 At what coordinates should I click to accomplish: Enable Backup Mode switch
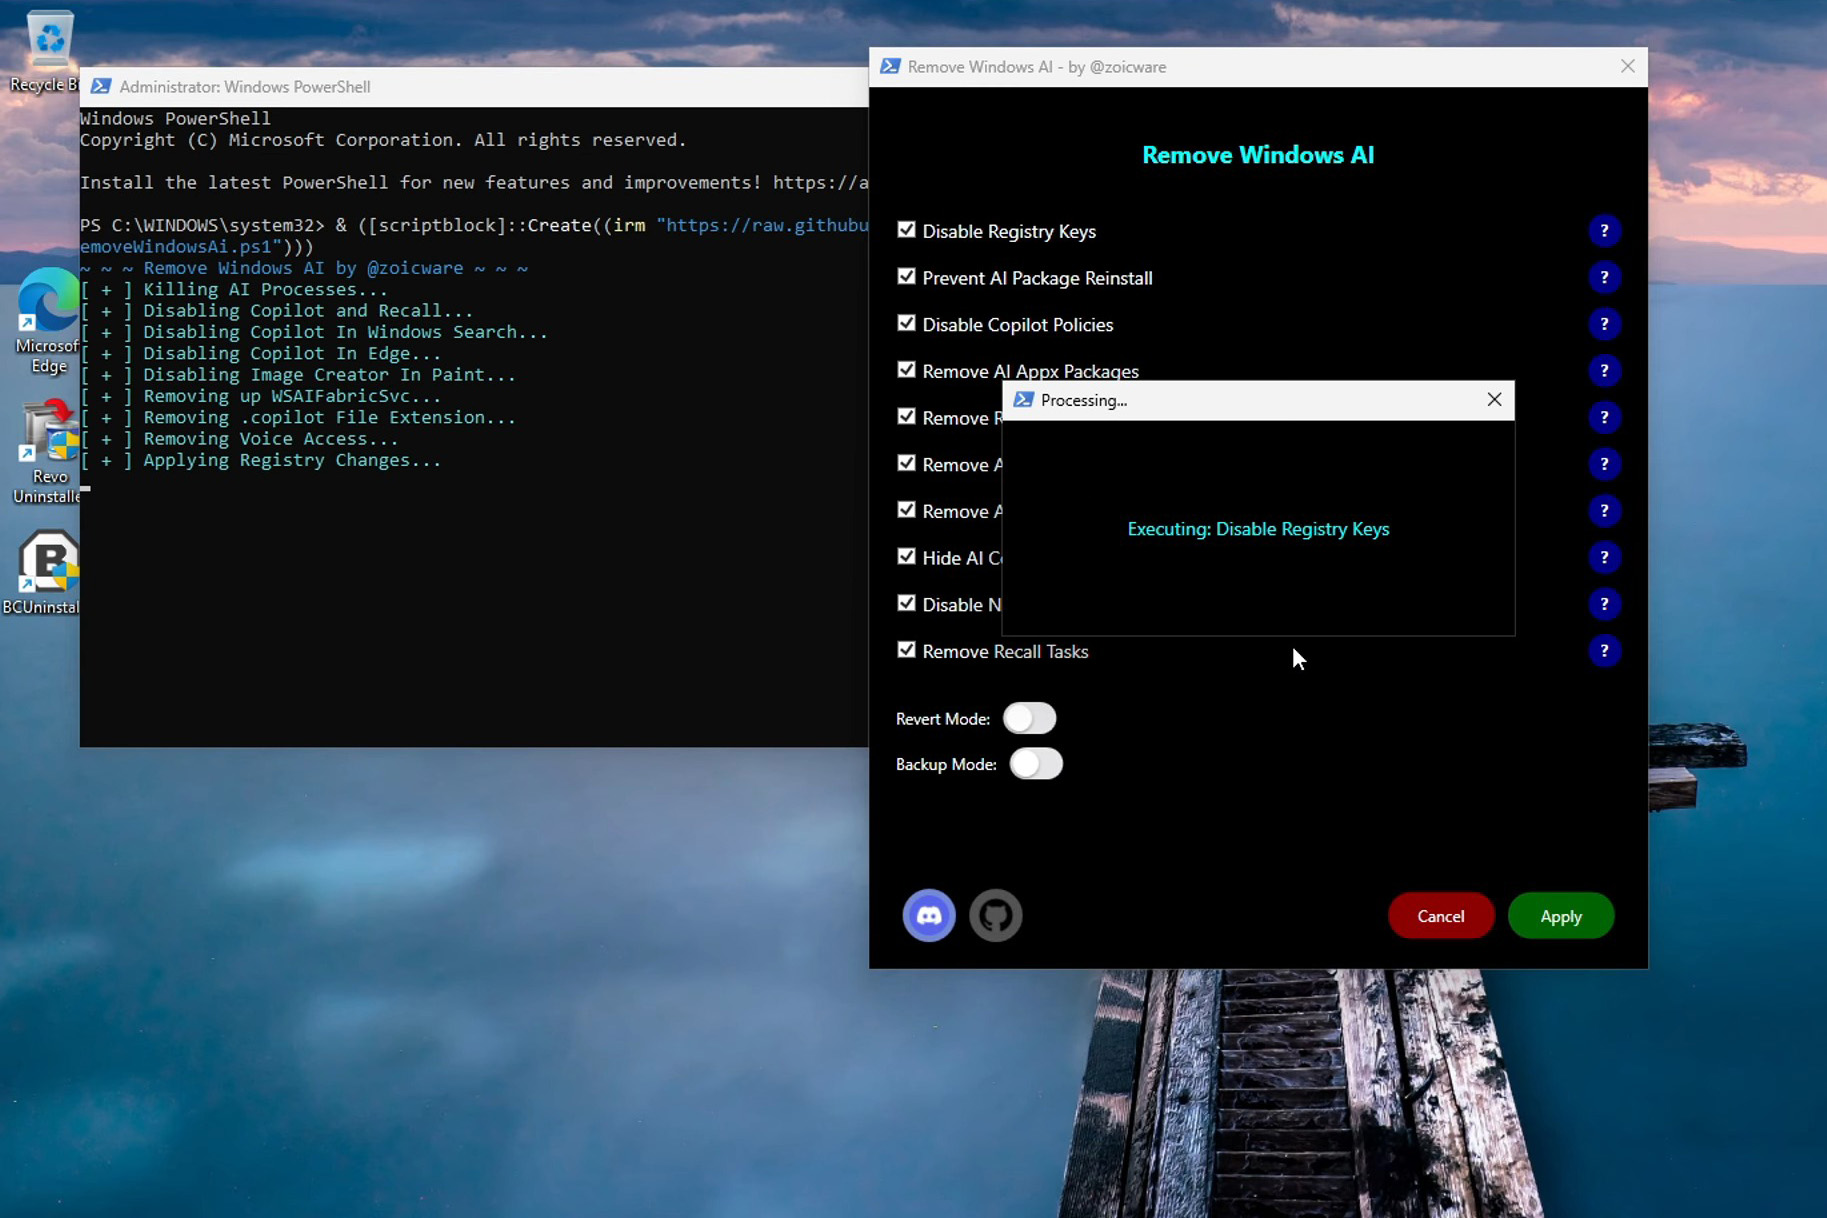point(1035,764)
